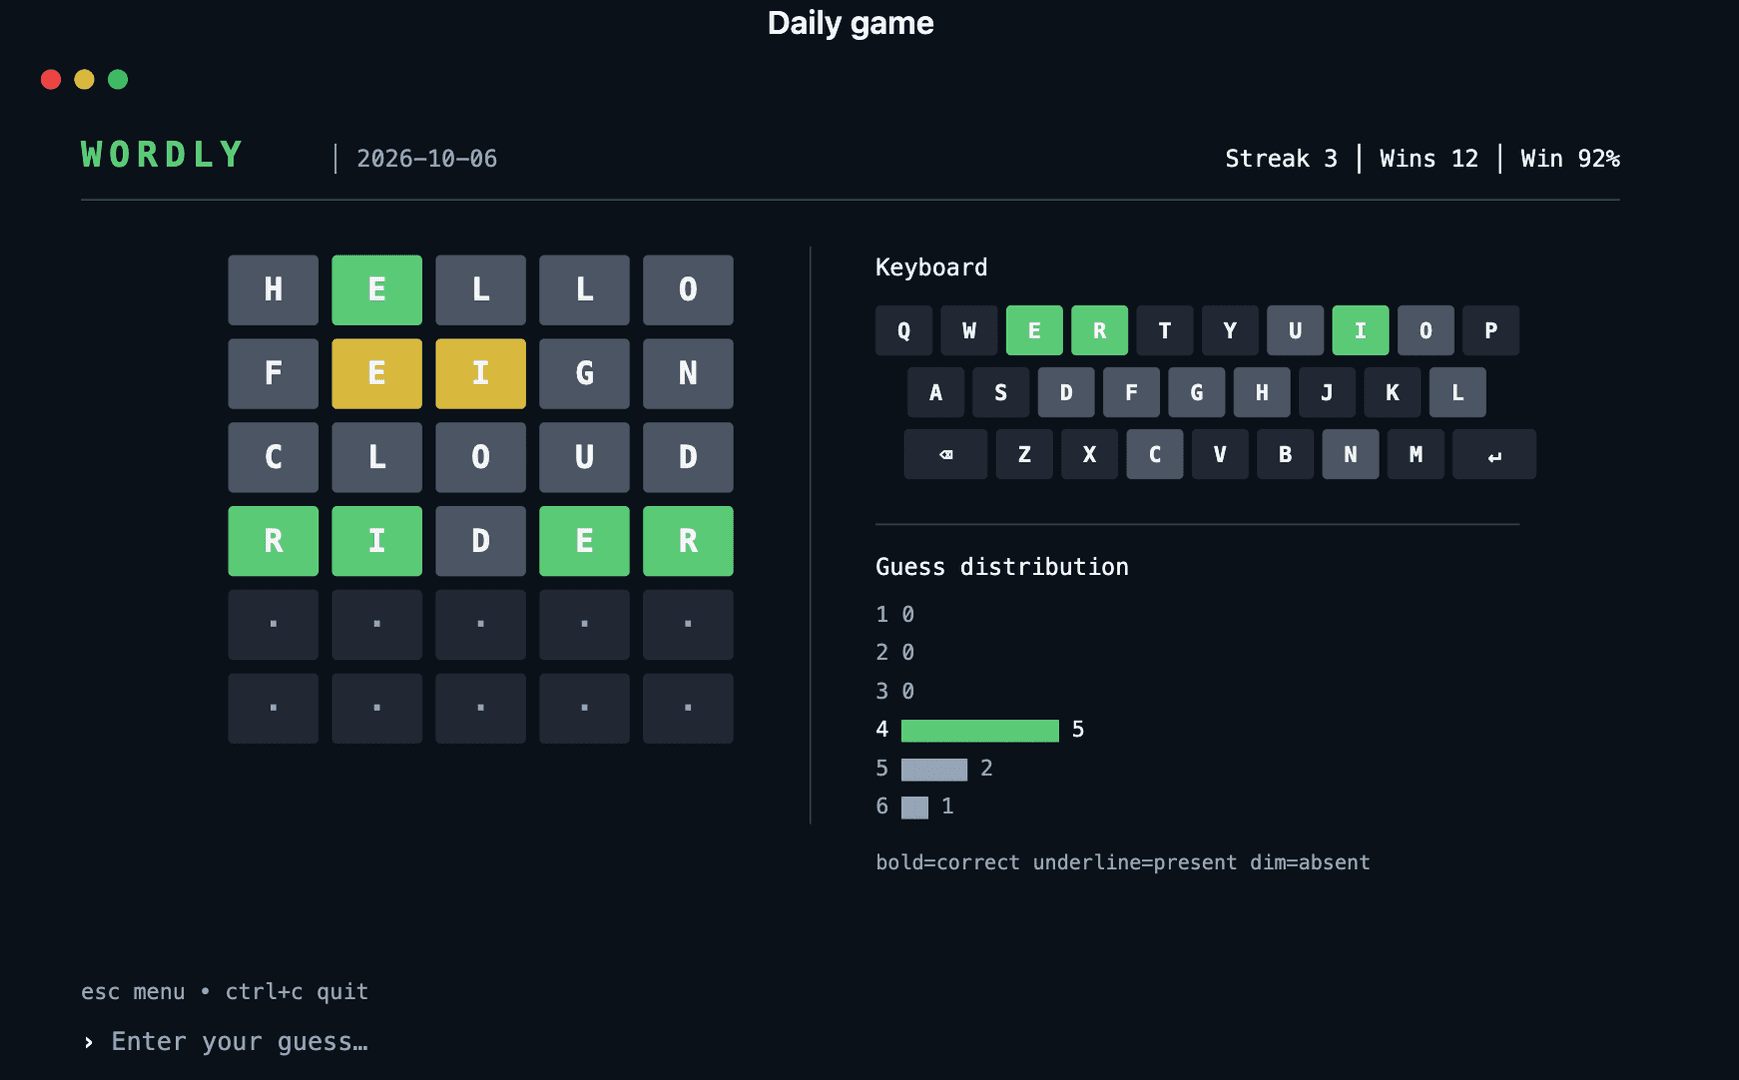Hit the S key on keyboard

click(1001, 392)
